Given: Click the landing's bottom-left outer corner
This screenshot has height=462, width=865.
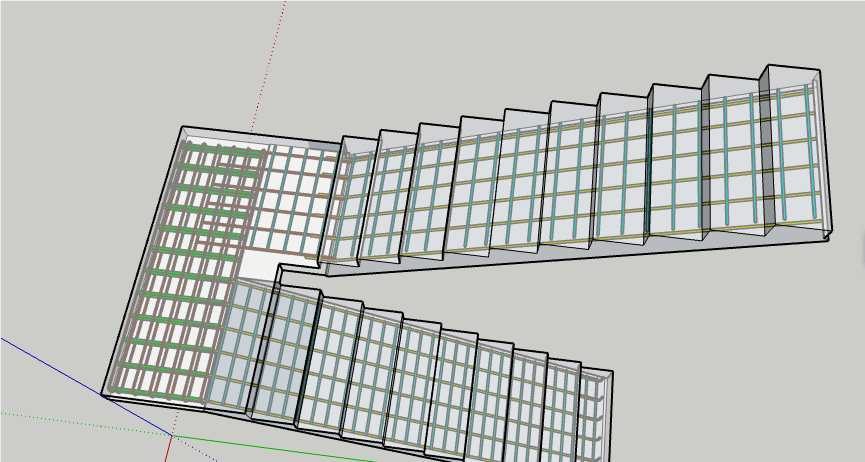Looking at the screenshot, I should coord(103,393).
